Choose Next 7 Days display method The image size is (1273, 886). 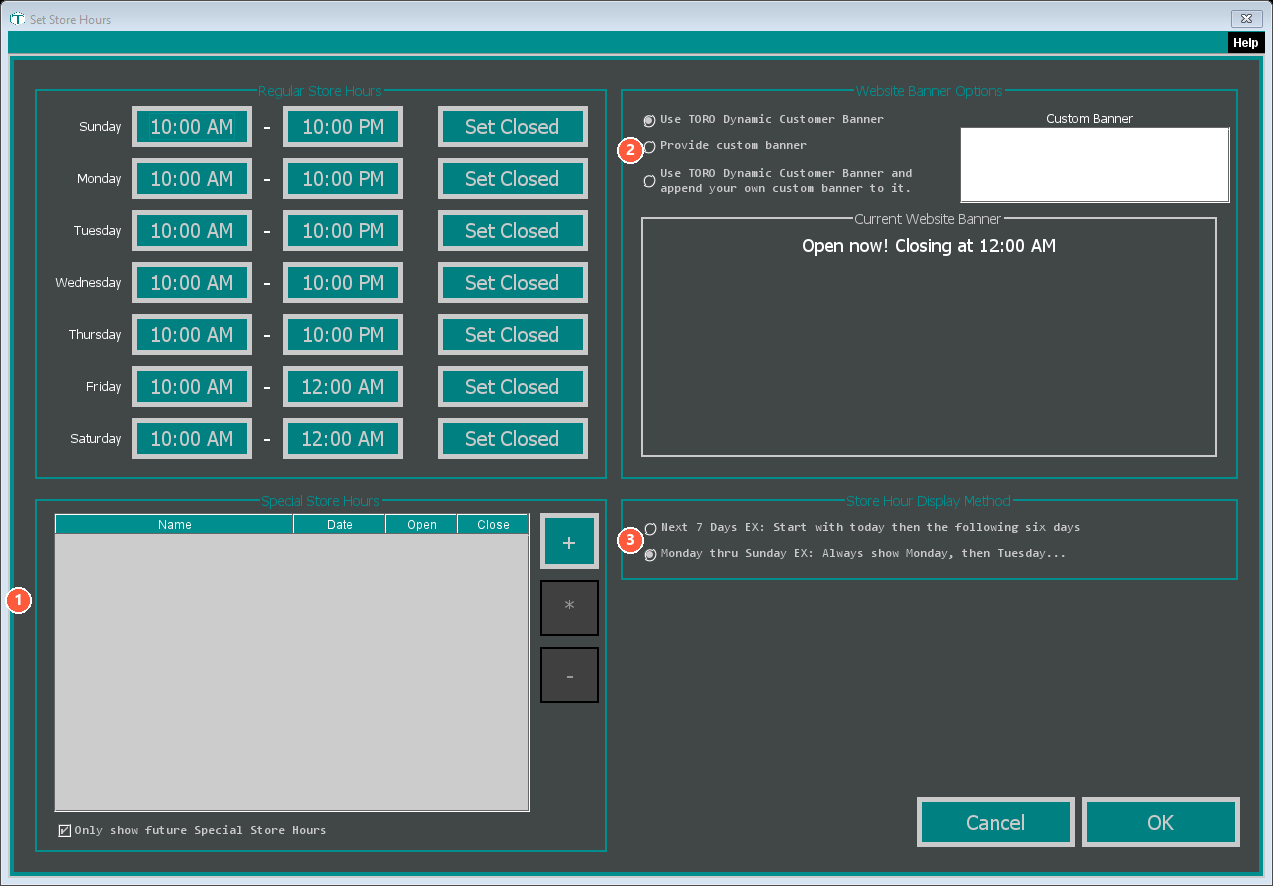coord(651,528)
